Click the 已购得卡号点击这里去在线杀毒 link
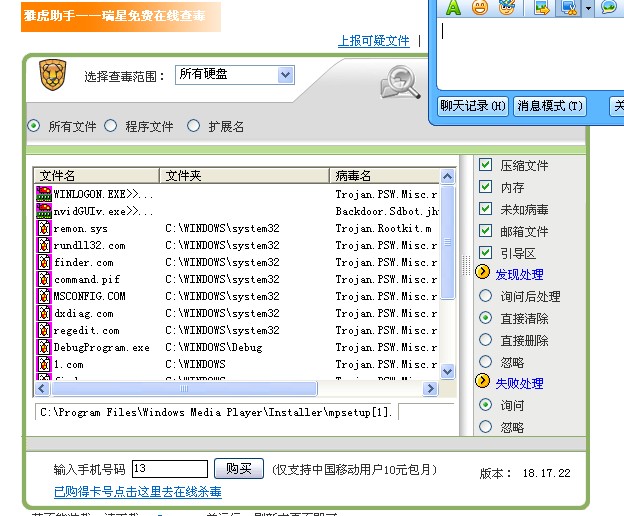The image size is (624, 516). (138, 492)
